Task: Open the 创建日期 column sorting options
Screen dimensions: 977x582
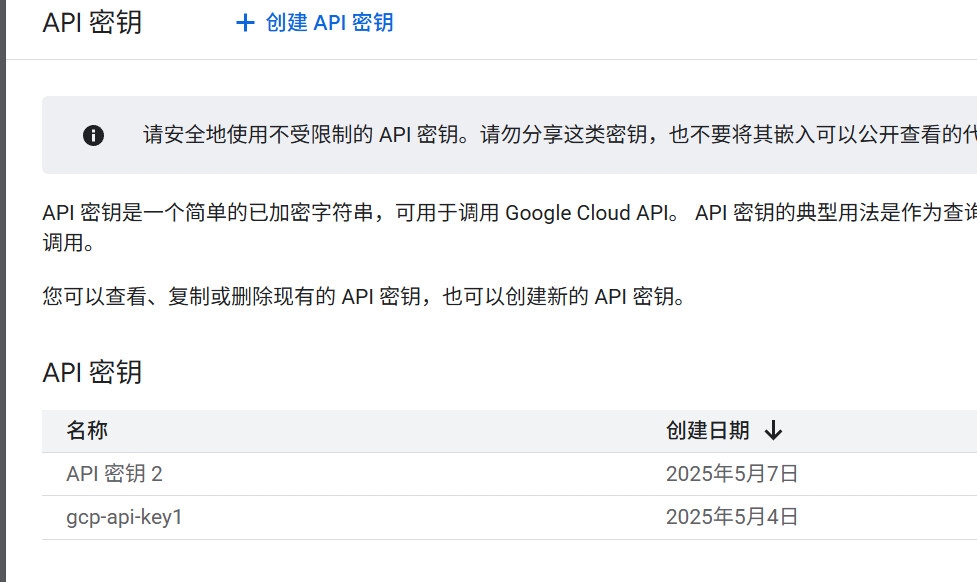Action: tap(712, 430)
